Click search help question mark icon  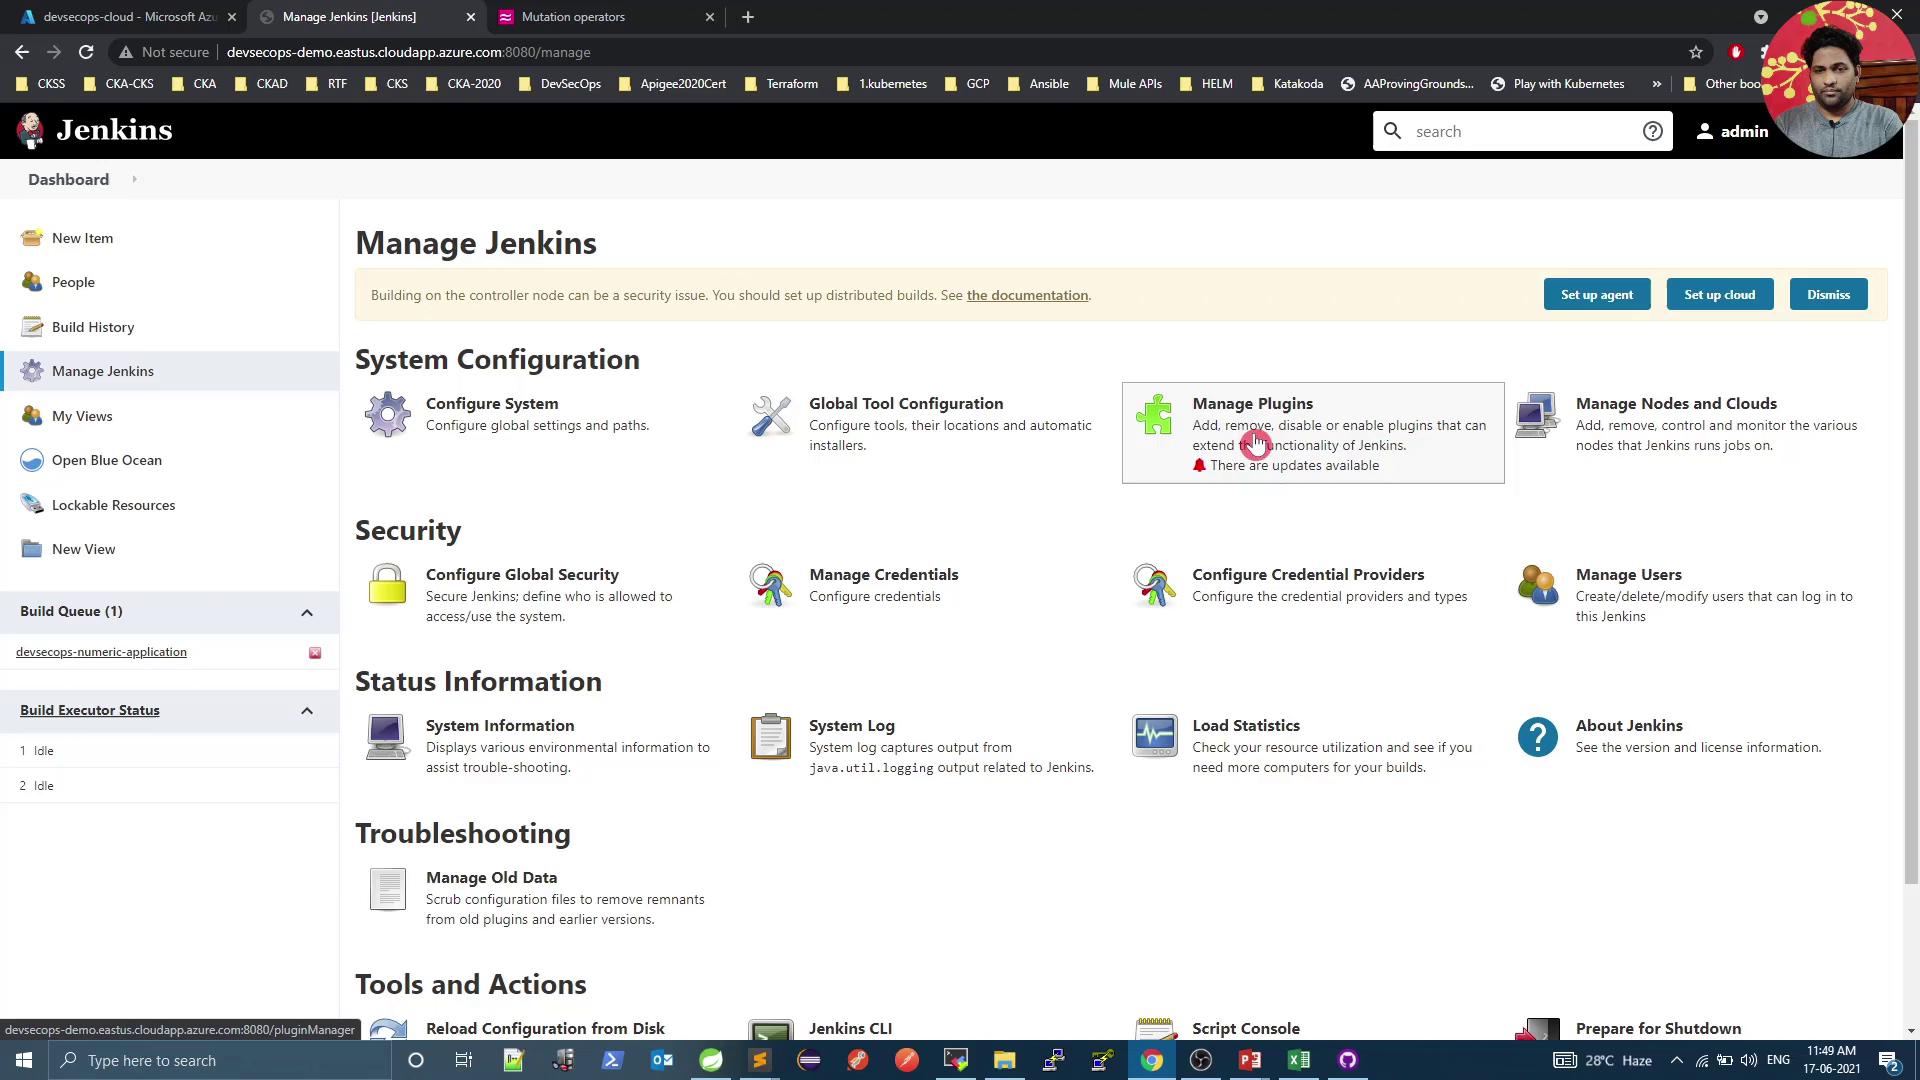[x=1652, y=131]
